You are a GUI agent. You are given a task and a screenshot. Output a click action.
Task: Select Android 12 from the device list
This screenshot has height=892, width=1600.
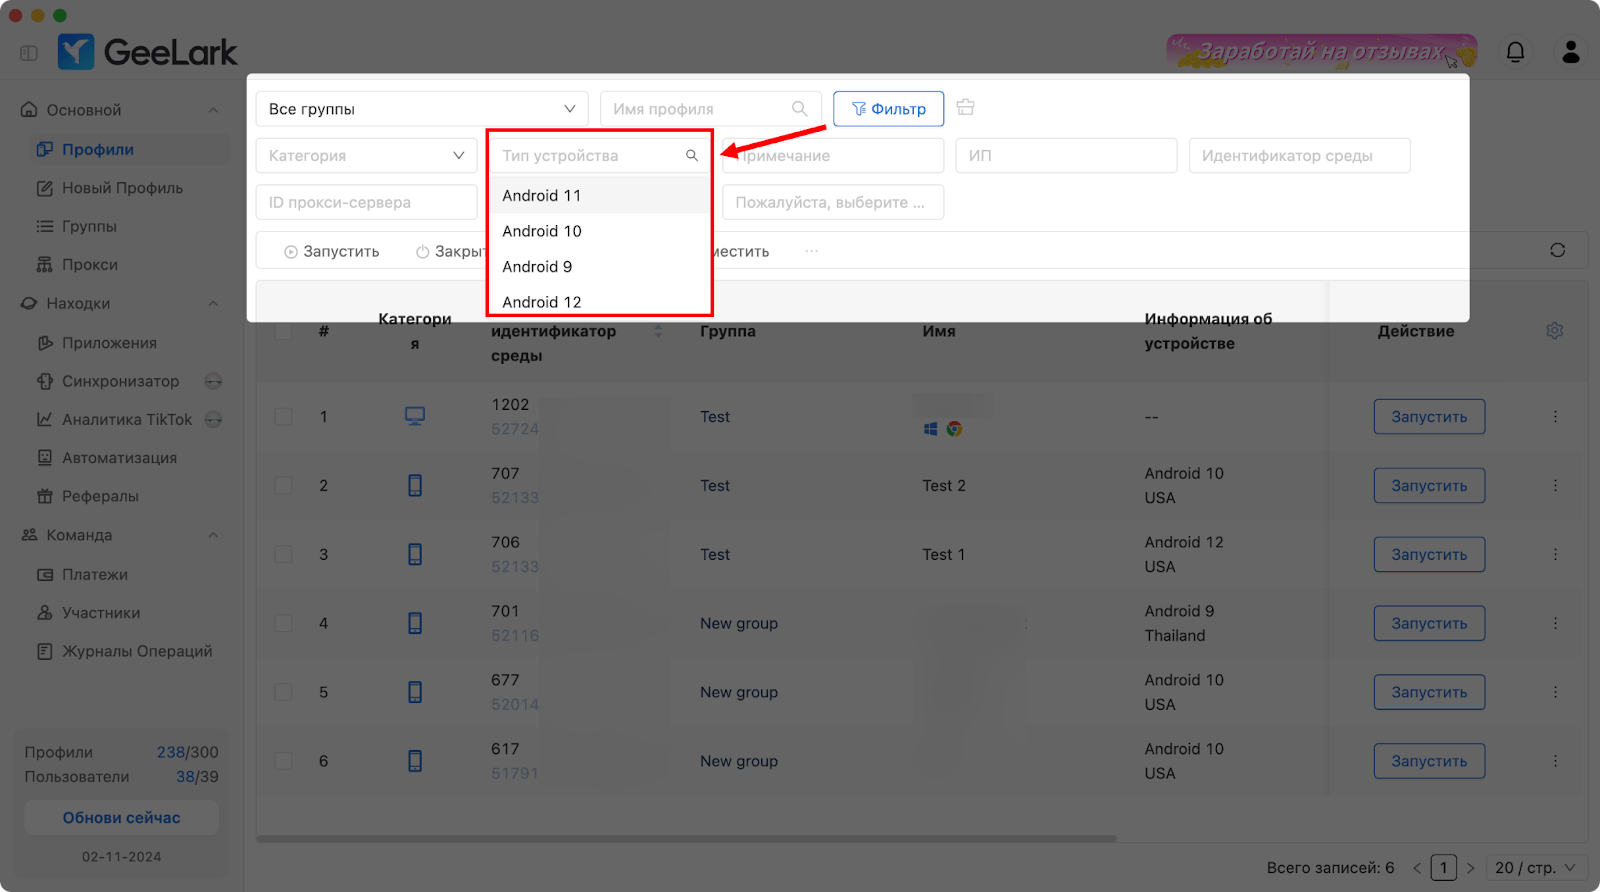599,302
